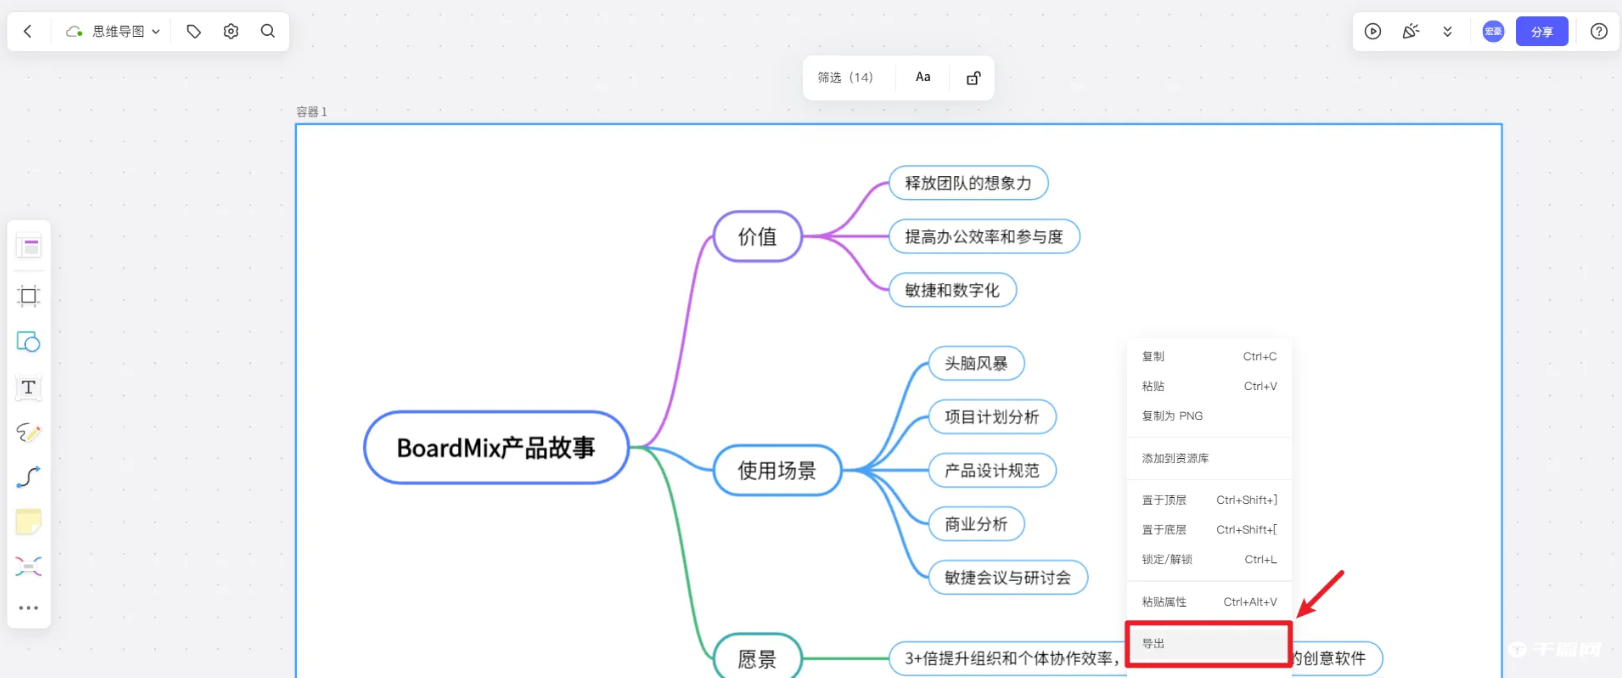Go back using the left arrow icon
Screen dimensions: 1622x678
pos(28,32)
